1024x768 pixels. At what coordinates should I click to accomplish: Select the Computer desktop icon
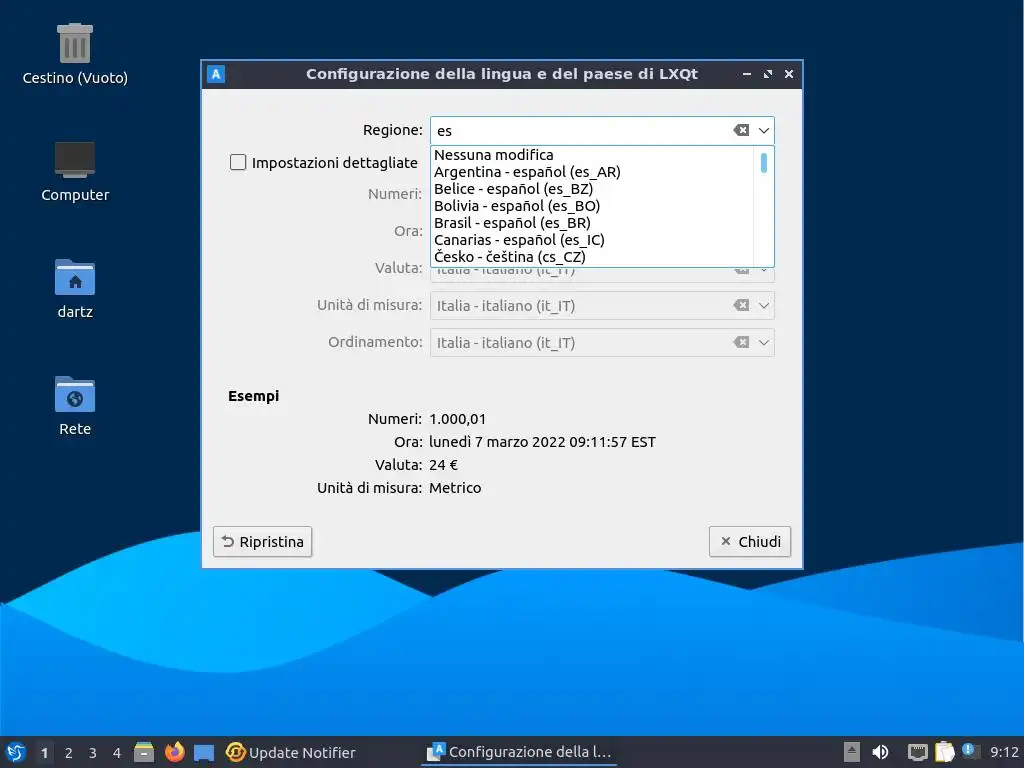75,172
